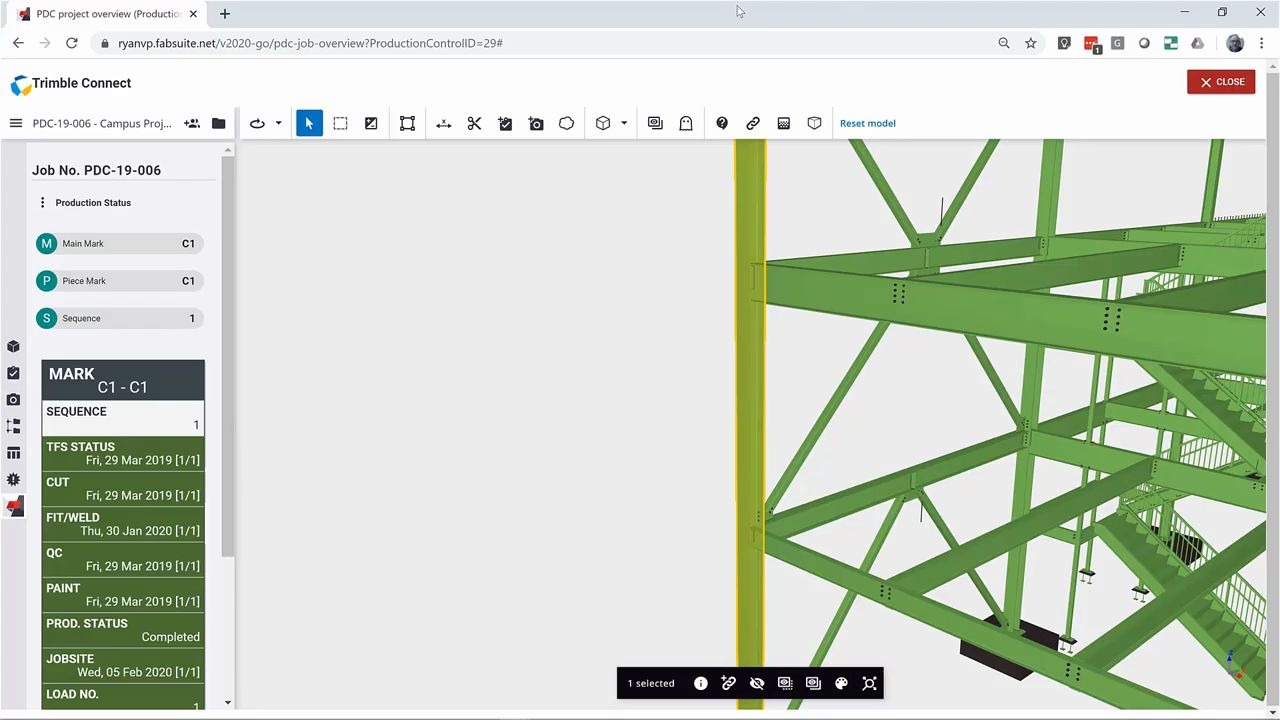
Task: Open the color palette on the selection bar
Action: click(x=841, y=683)
